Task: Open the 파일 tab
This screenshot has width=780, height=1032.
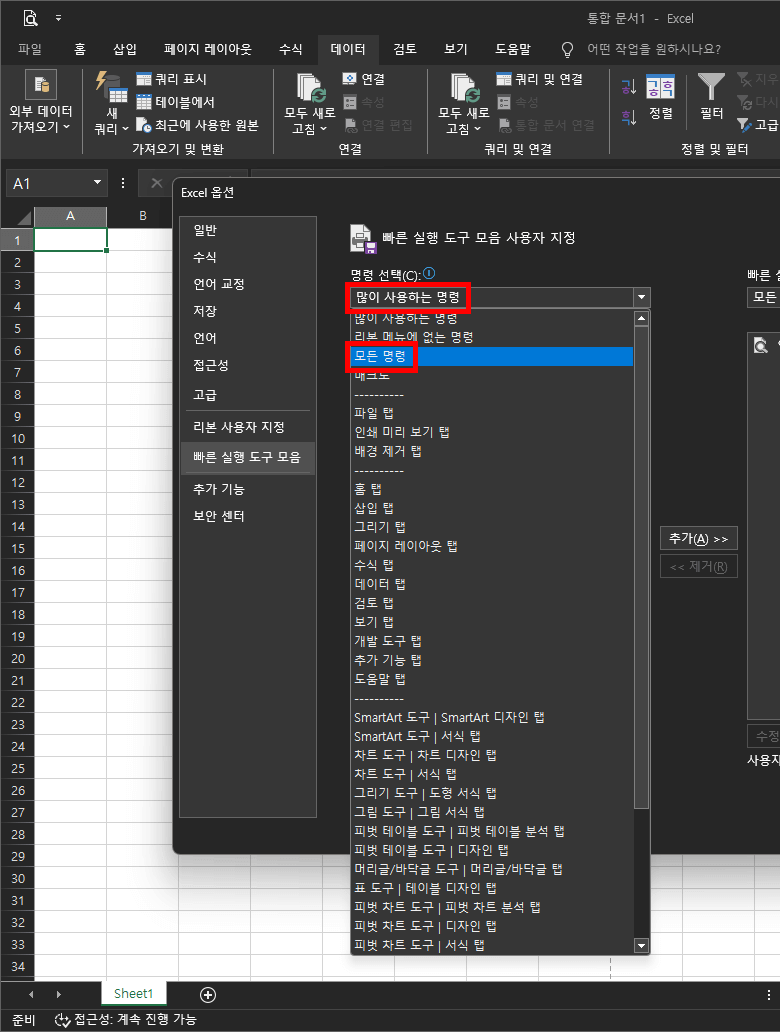Action: (x=30, y=49)
